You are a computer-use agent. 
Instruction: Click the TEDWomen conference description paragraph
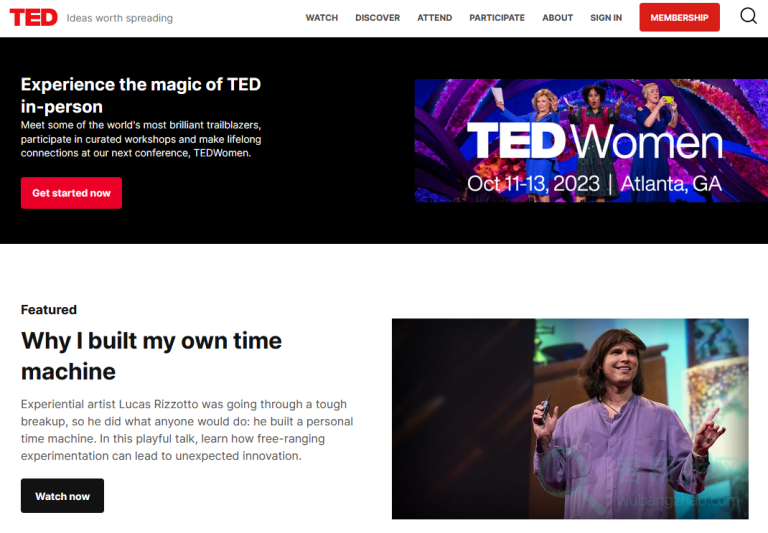click(x=140, y=139)
